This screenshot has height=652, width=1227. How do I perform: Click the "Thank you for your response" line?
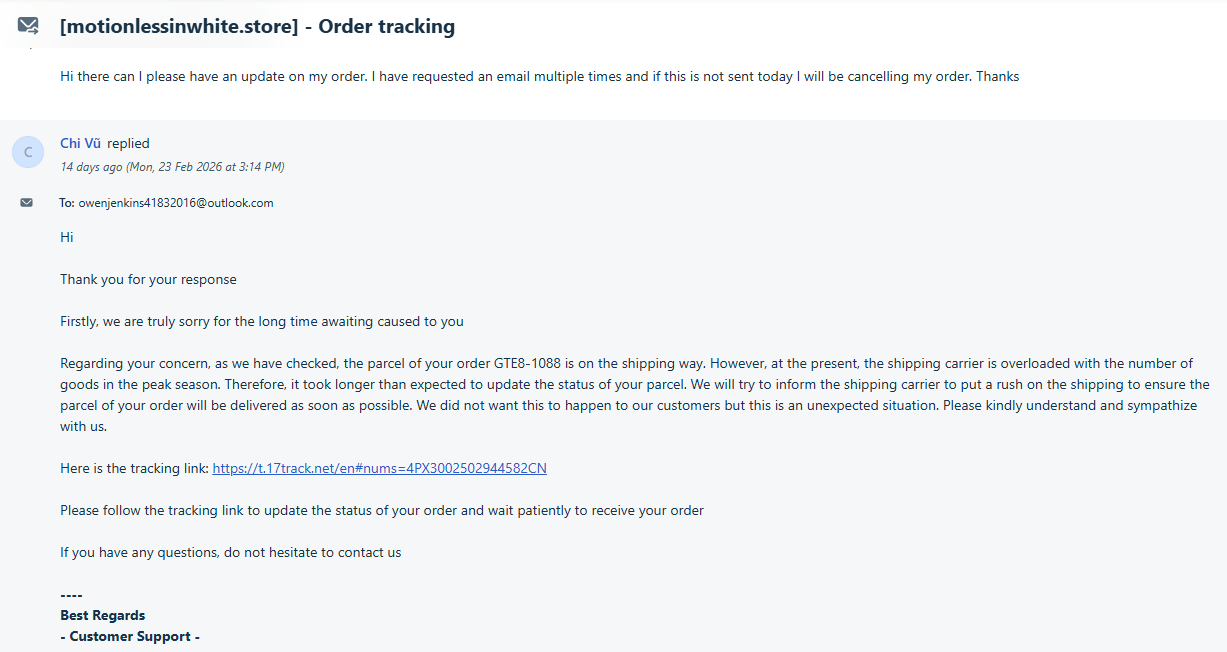pos(148,279)
